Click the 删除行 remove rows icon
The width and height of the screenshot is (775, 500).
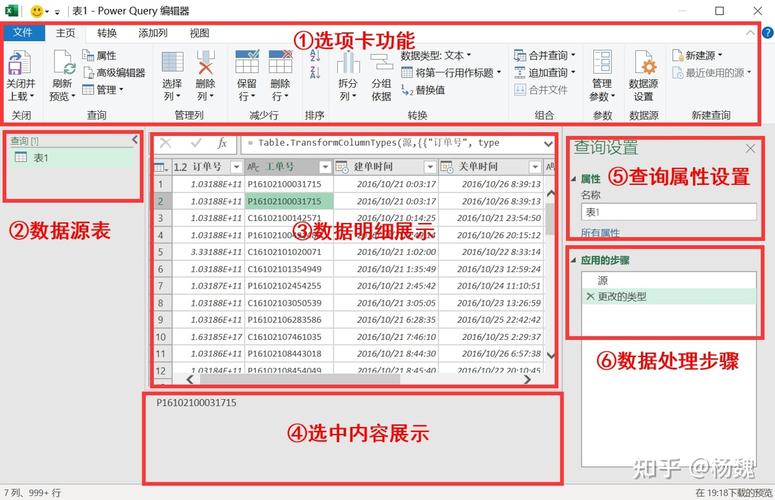[280, 62]
